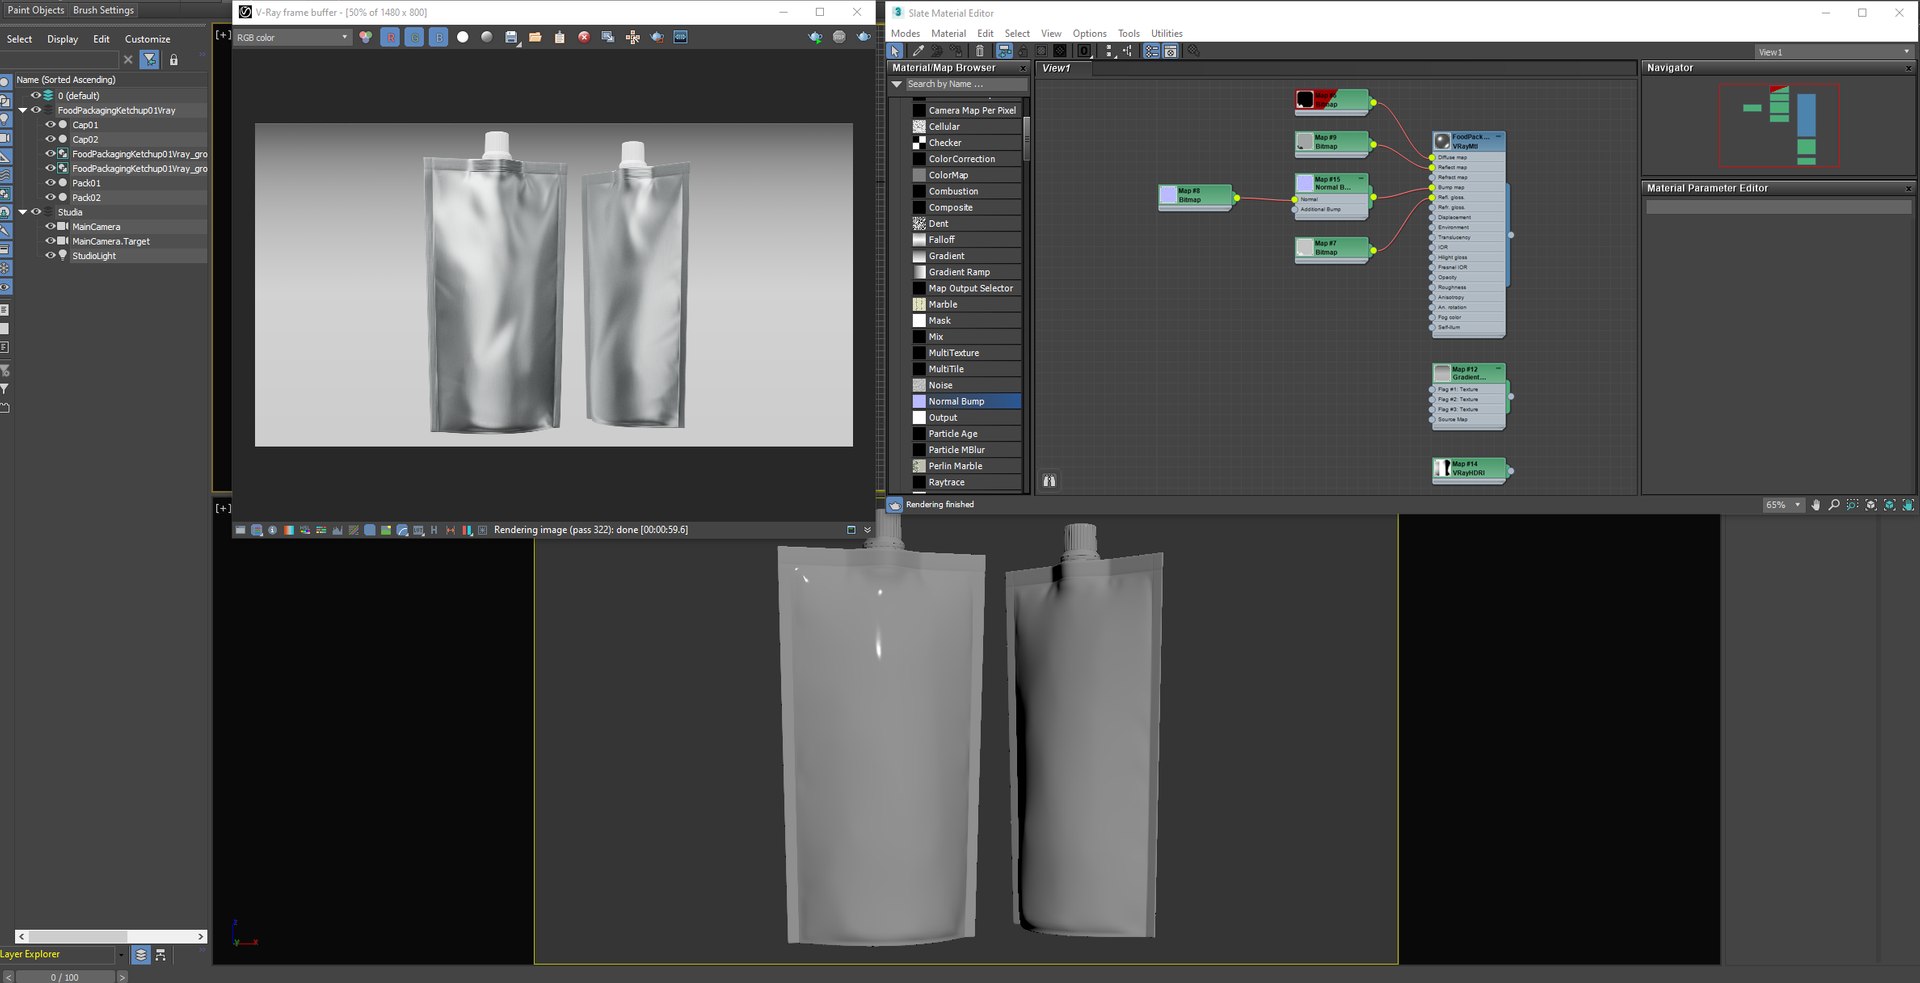Click the monochromatic mode gray sphere icon
This screenshot has width=1920, height=983.
[487, 37]
